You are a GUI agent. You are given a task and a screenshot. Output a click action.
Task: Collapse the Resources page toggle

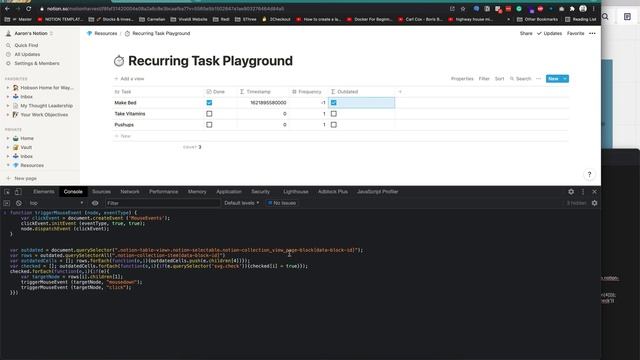(8, 165)
